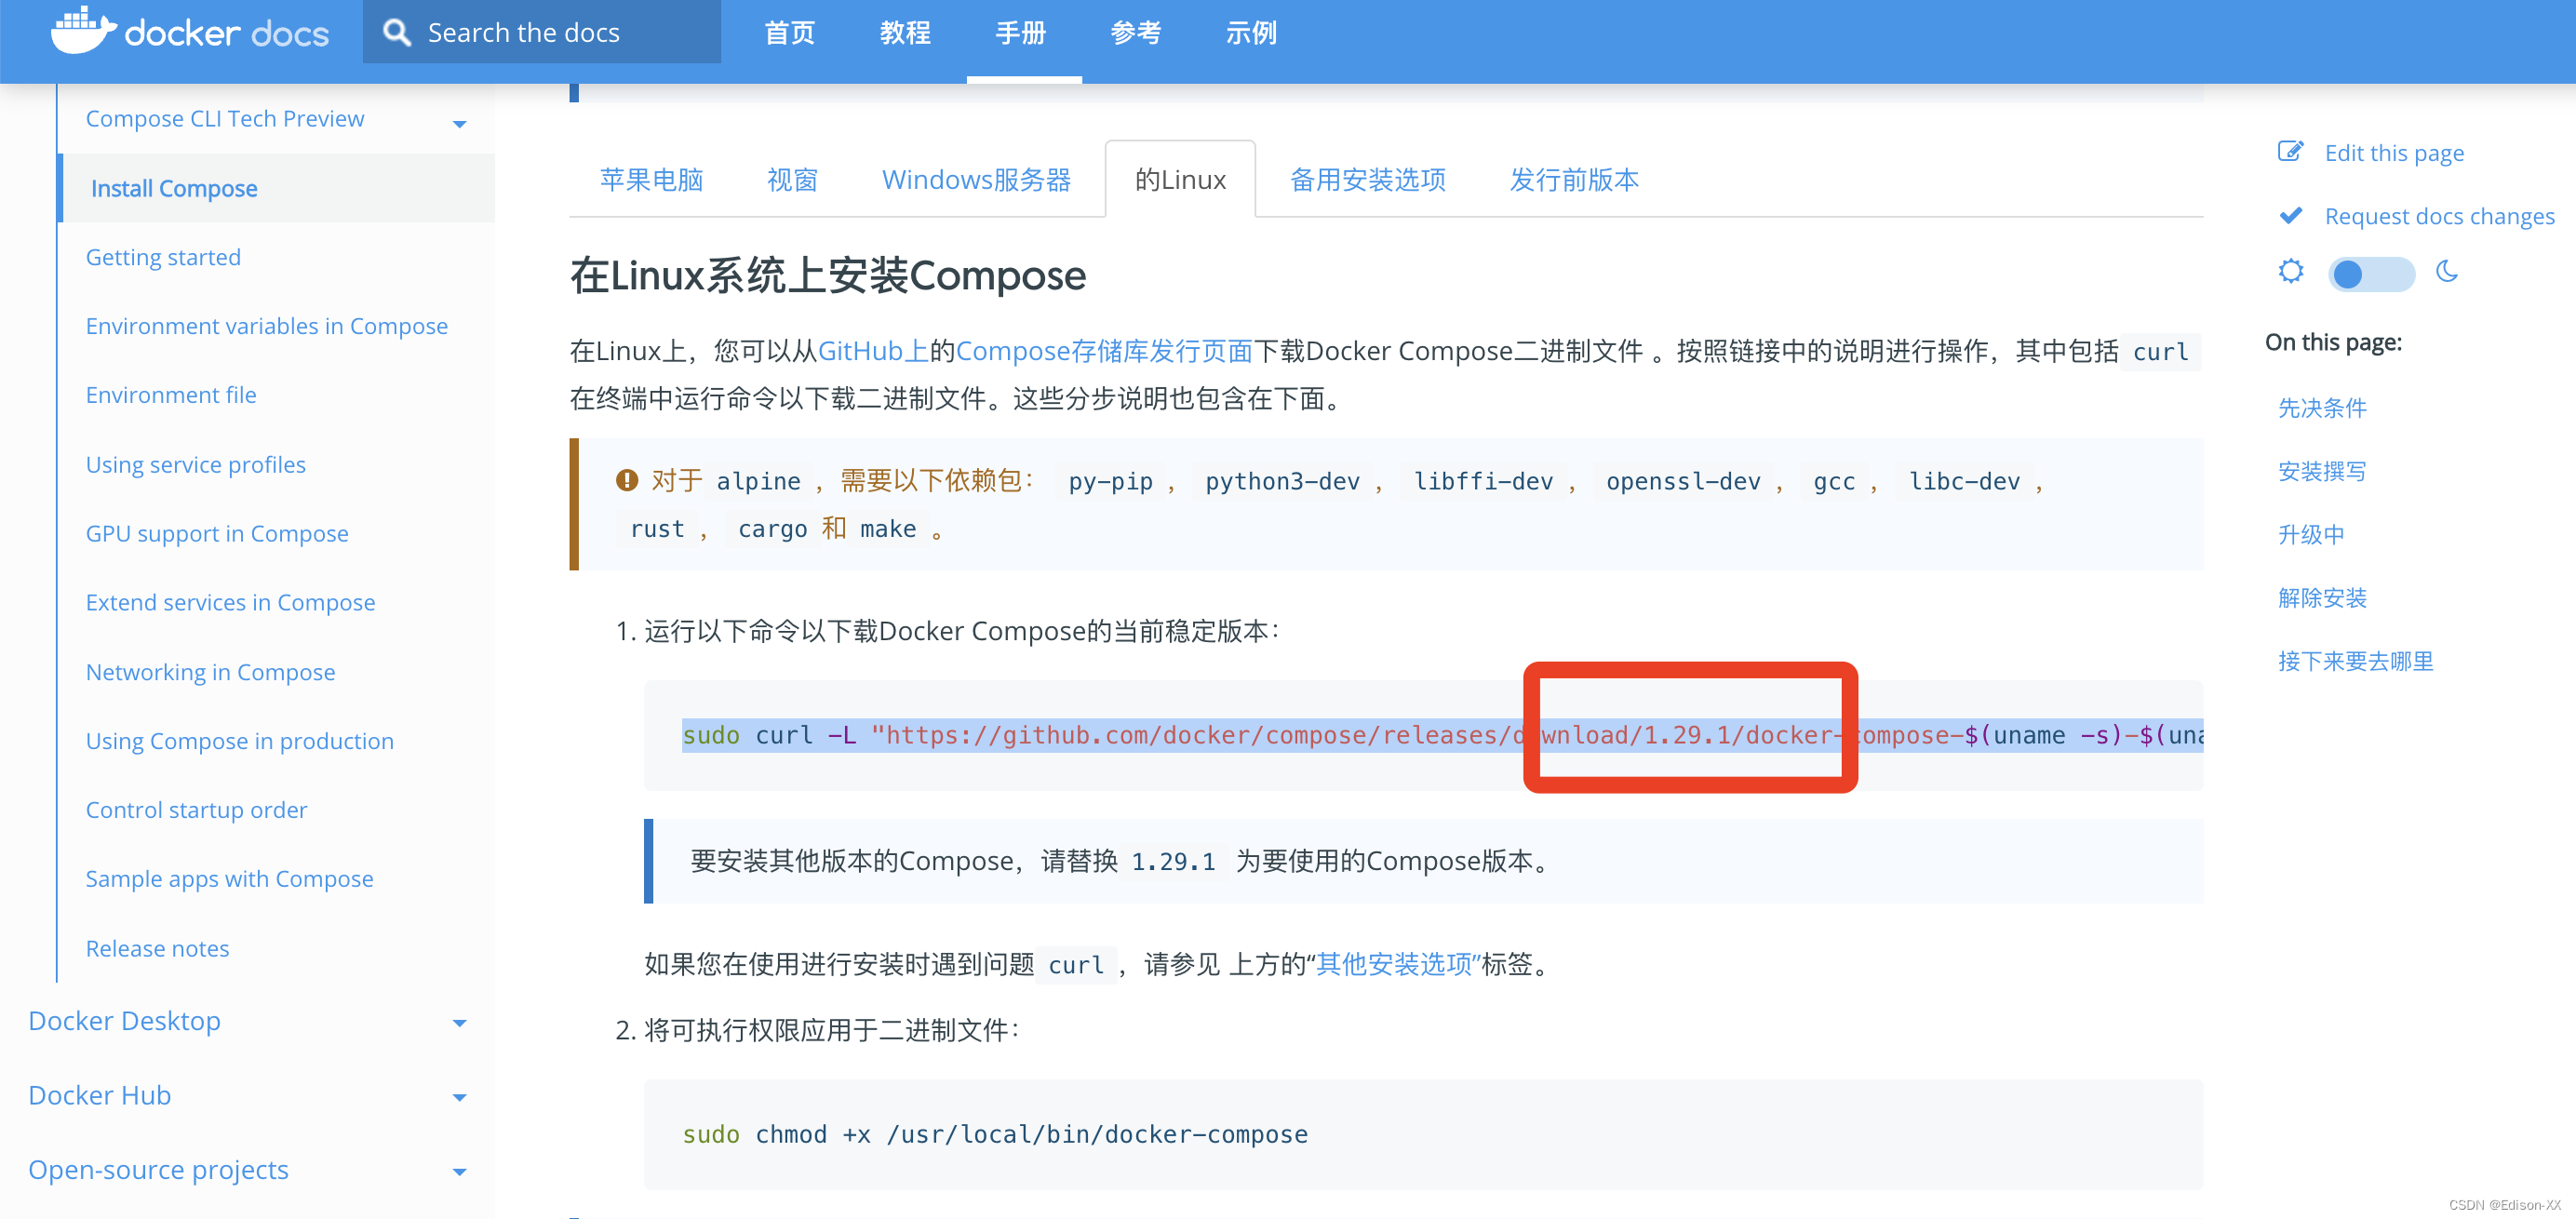This screenshot has width=2576, height=1219.
Task: Switch to the 发行前版本 tab
Action: [1574, 180]
